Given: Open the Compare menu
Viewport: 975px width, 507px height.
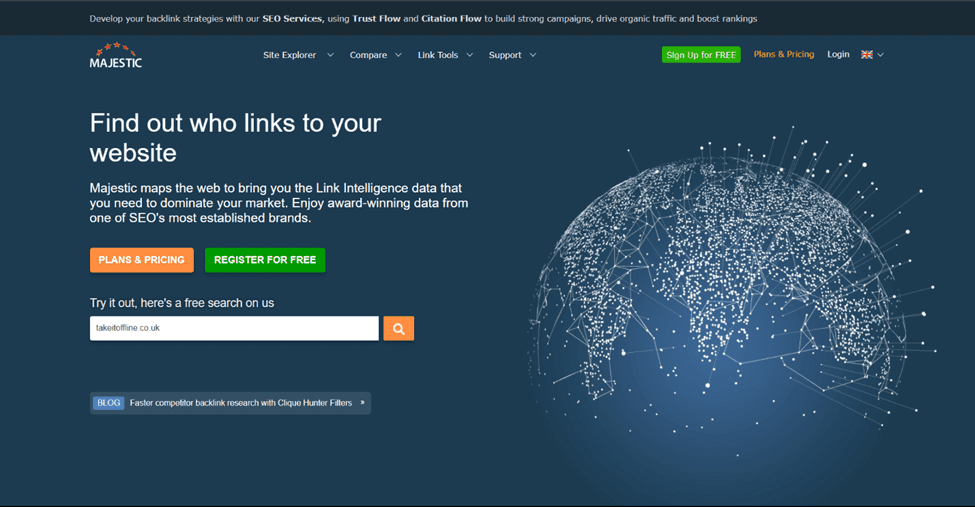Looking at the screenshot, I should click(x=368, y=55).
